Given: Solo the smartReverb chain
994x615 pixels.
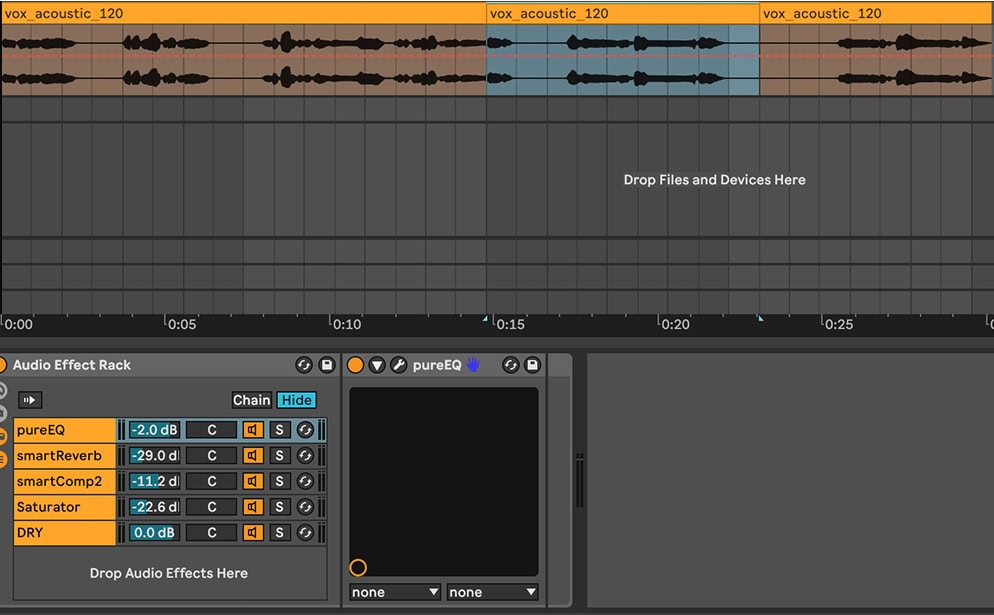Looking at the screenshot, I should coord(280,456).
